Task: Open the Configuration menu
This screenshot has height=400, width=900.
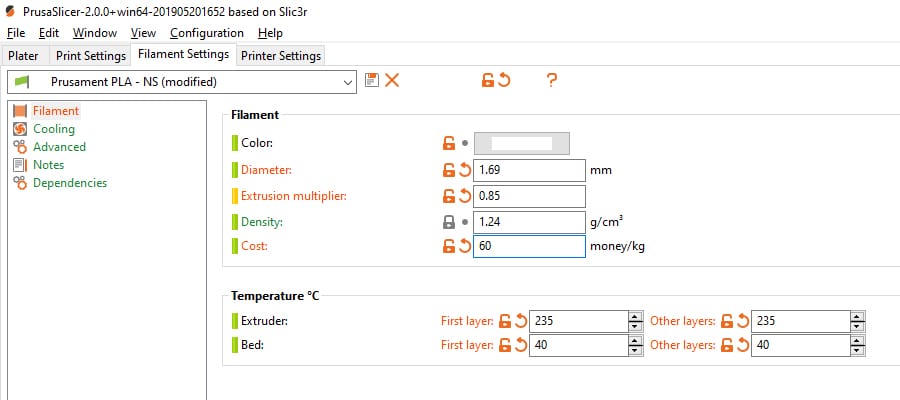Action: [207, 33]
